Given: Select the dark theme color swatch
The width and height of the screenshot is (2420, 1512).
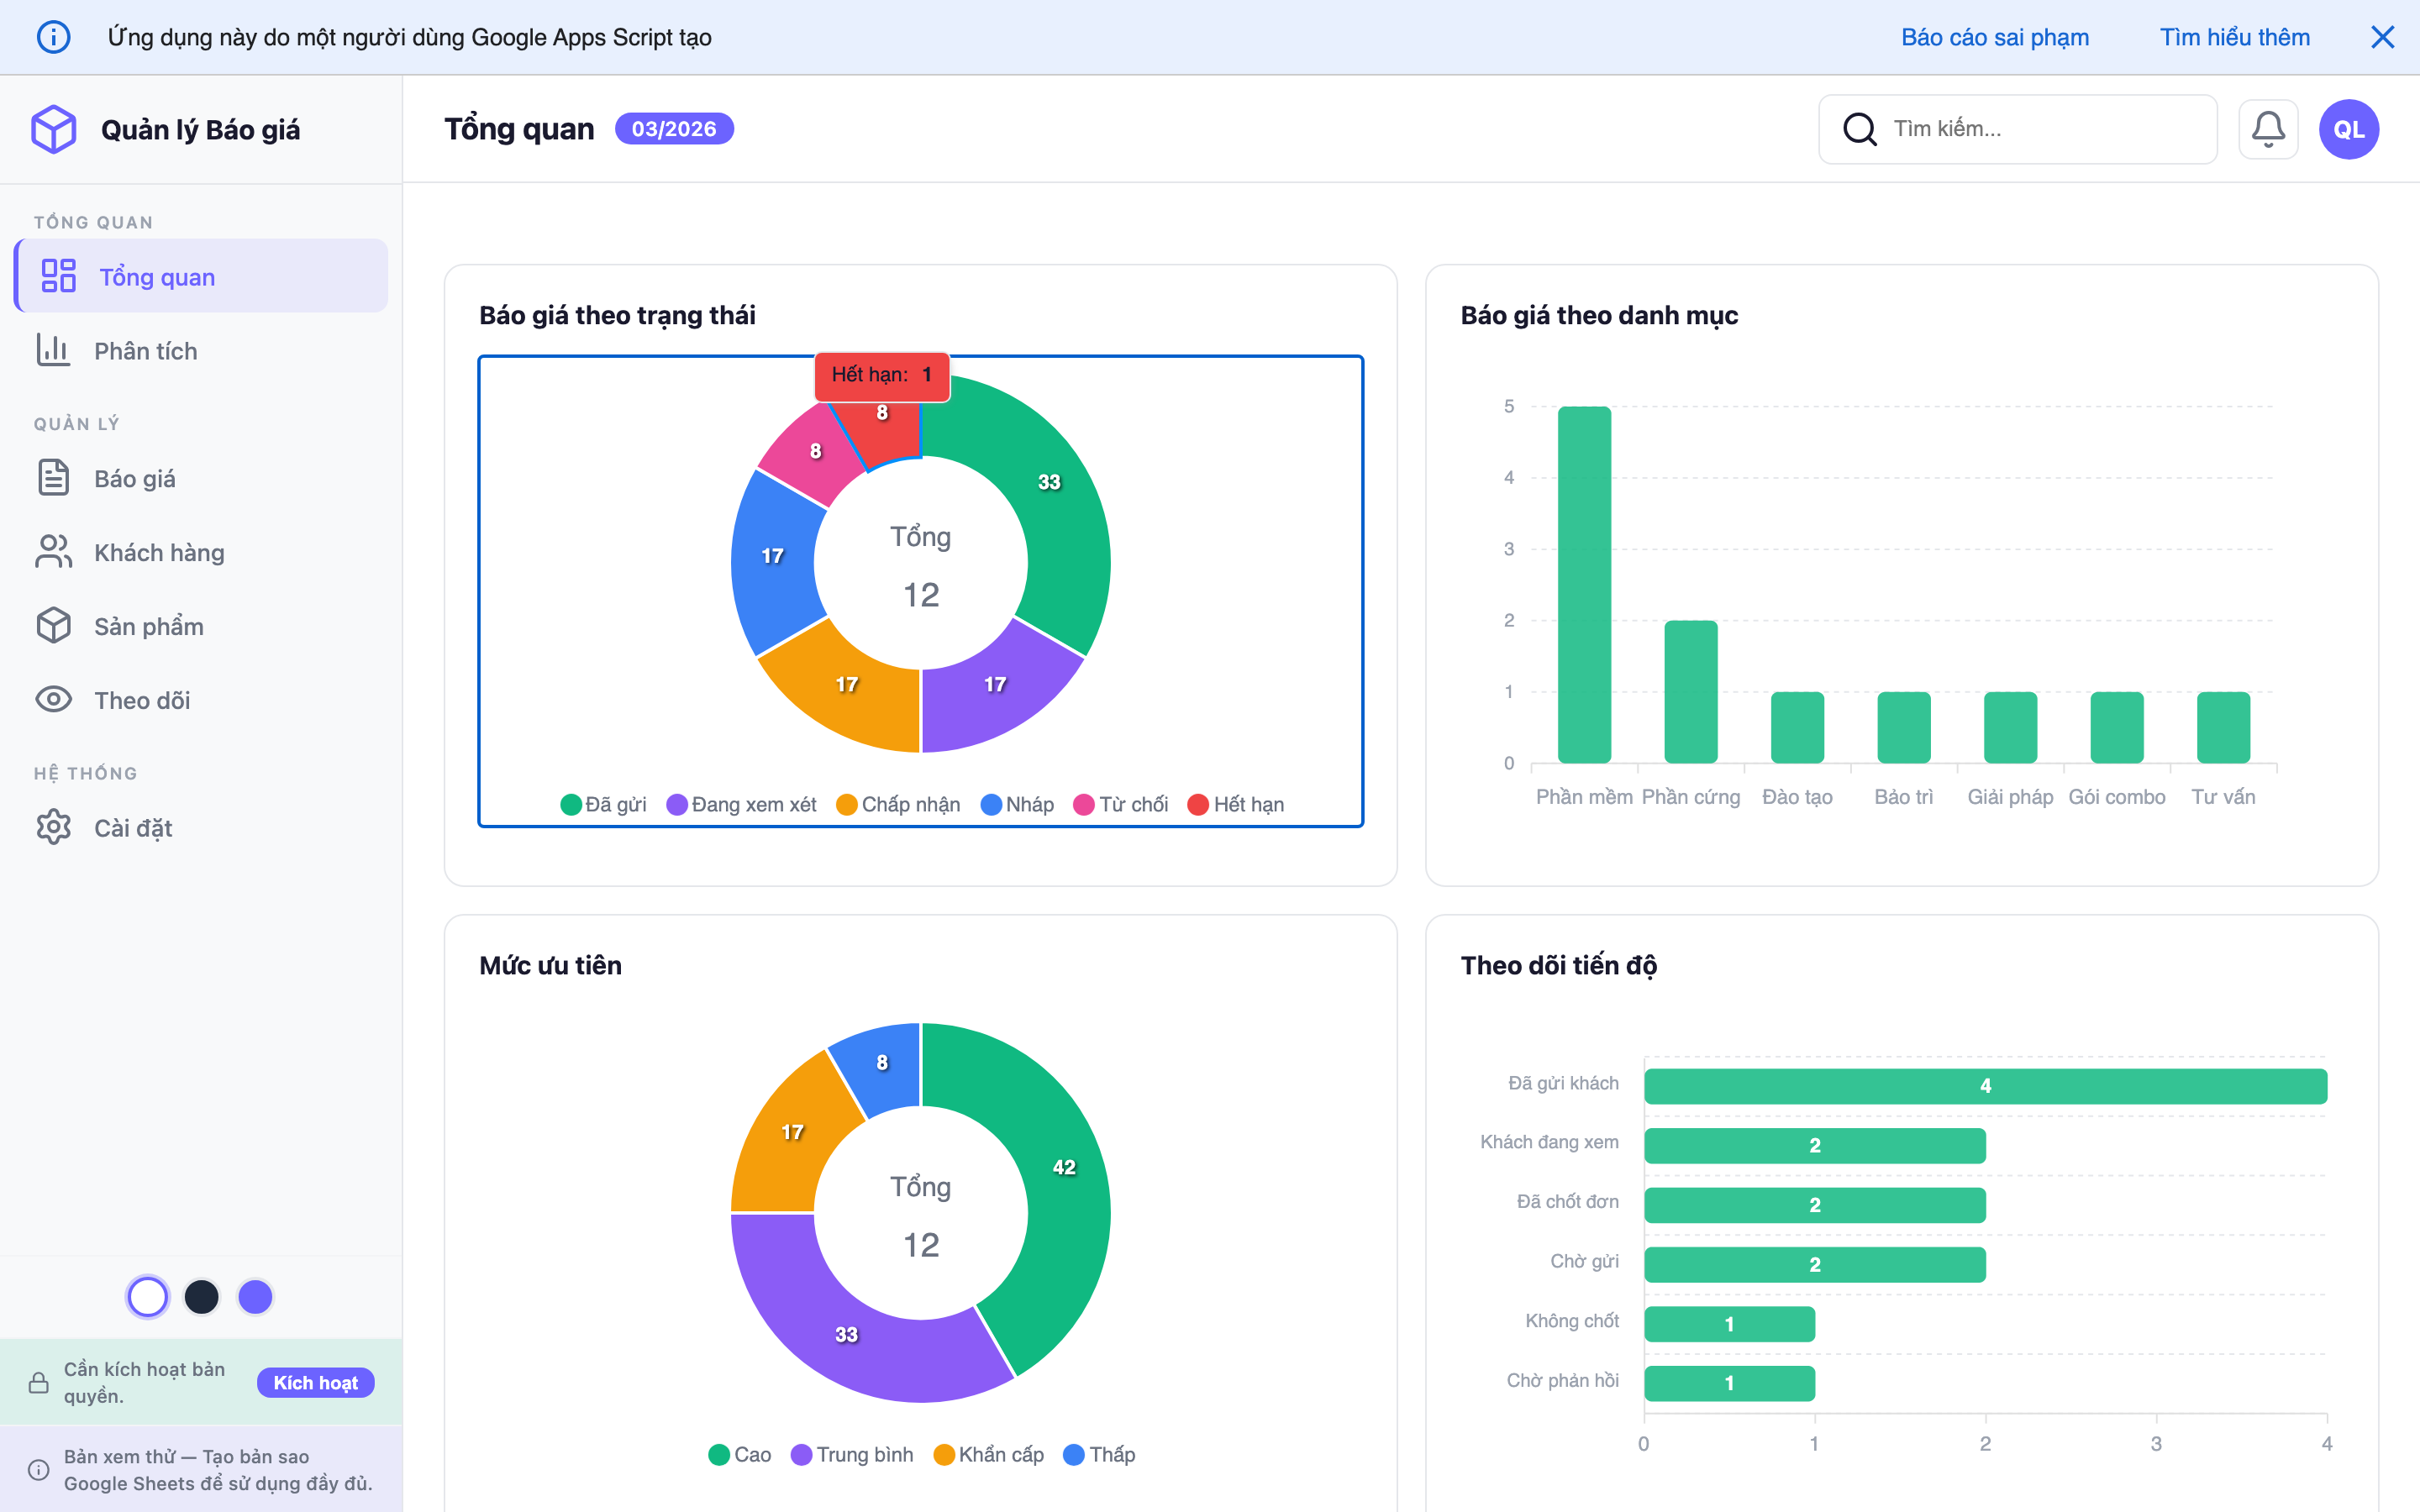Looking at the screenshot, I should point(201,1297).
